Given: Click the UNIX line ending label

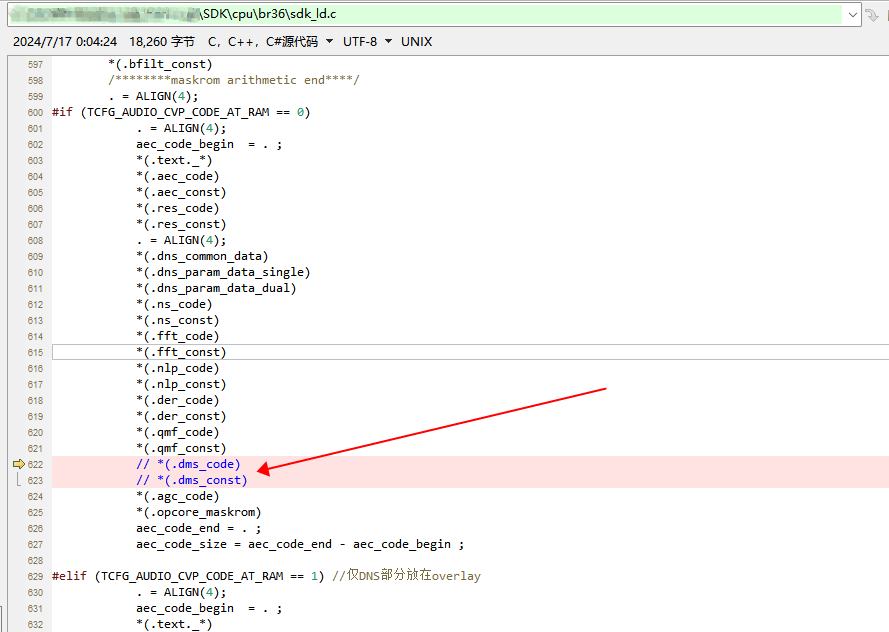Looking at the screenshot, I should (x=416, y=41).
